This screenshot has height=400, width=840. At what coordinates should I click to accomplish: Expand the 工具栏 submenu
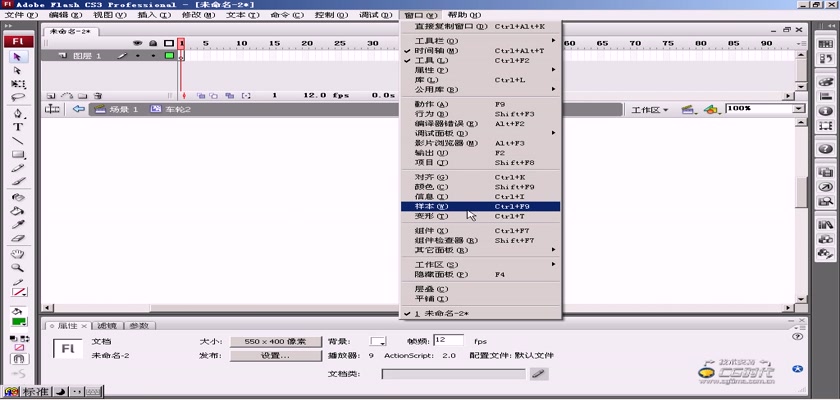480,41
